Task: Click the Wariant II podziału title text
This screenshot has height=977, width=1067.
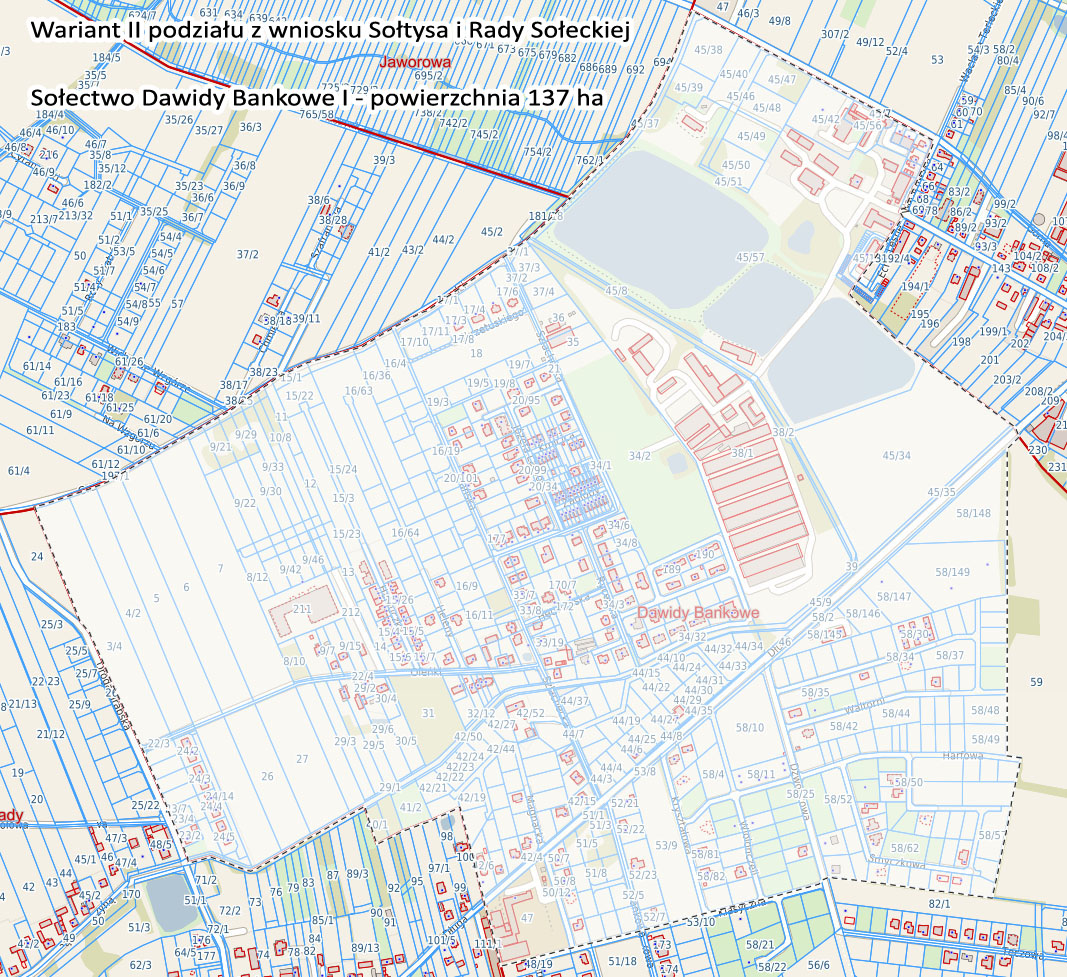Action: point(329,30)
